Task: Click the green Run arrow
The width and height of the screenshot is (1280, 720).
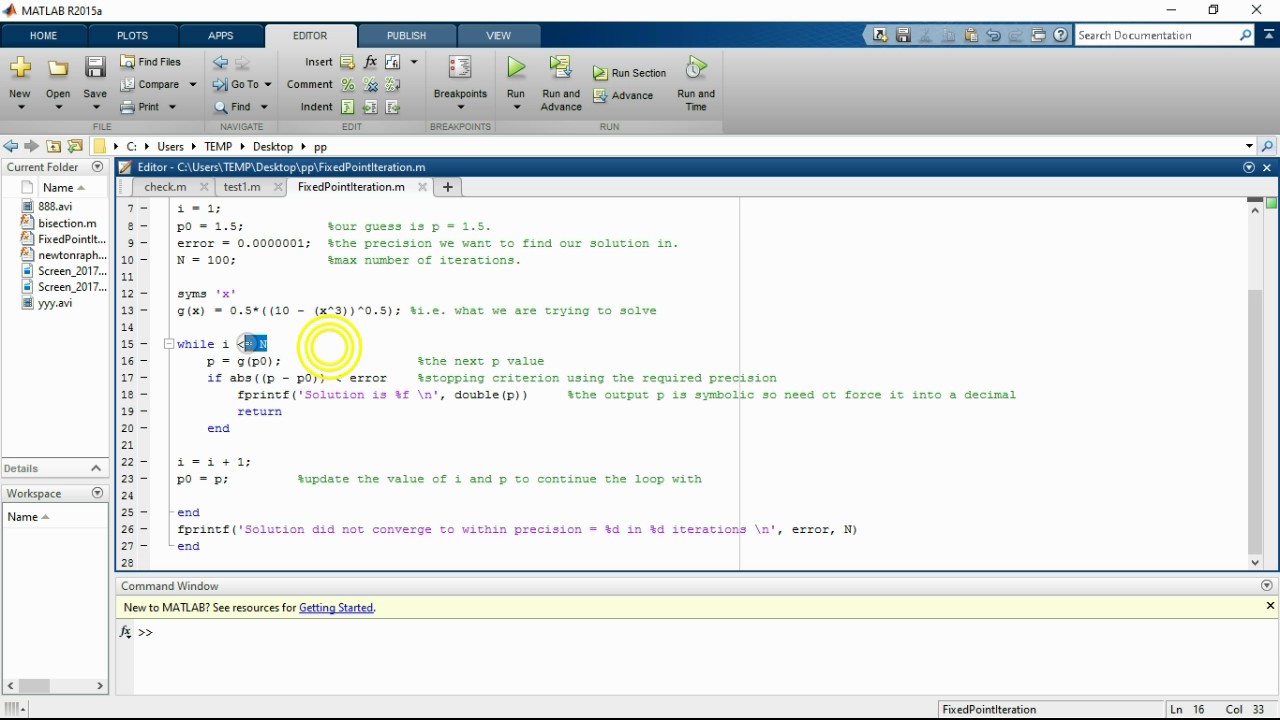Action: [x=516, y=68]
